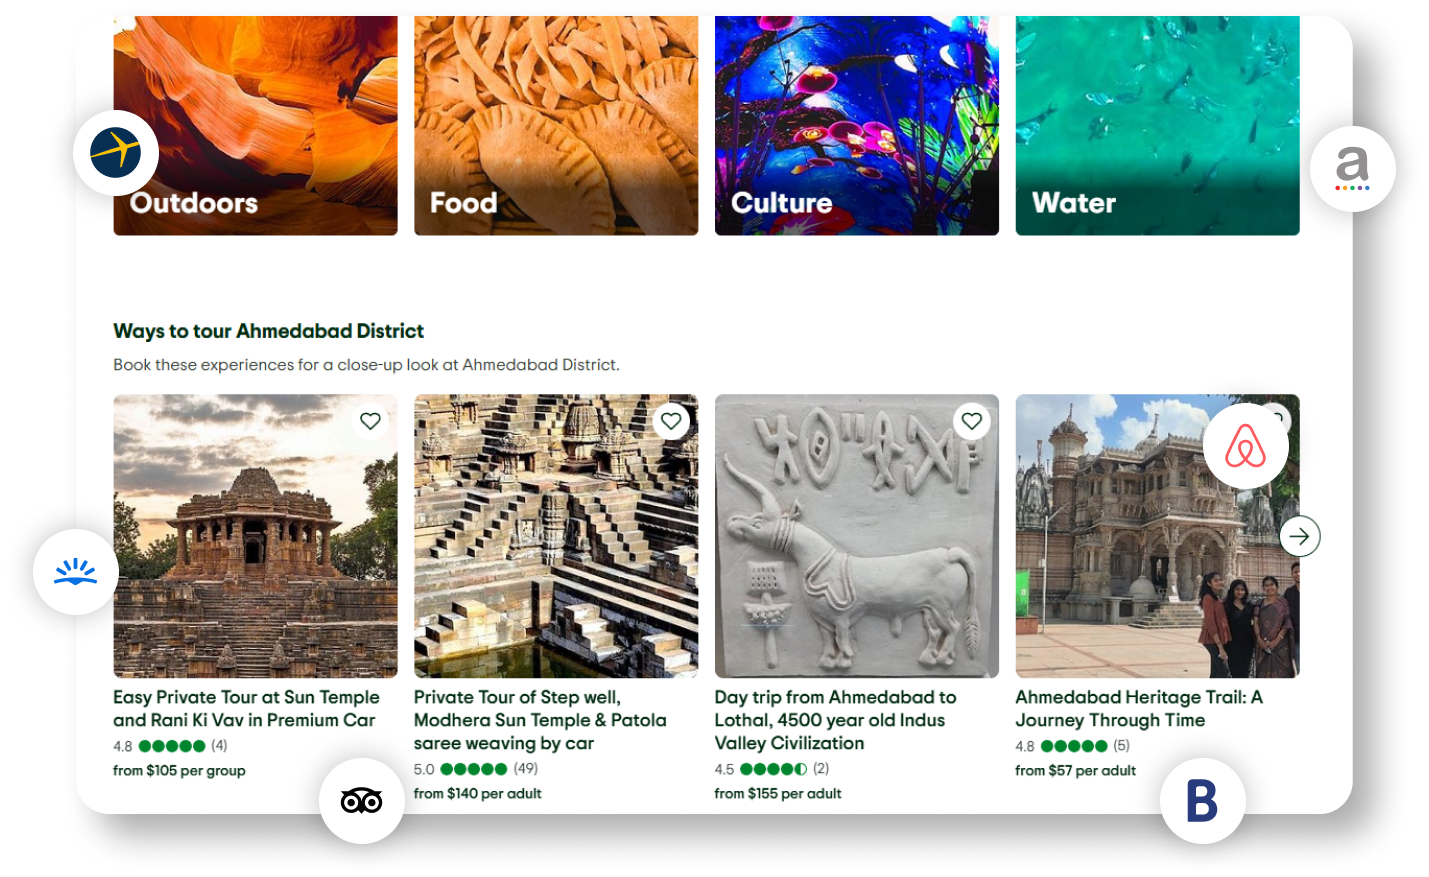This screenshot has height=877, width=1429.
Task: Toggle heart on Lothal day trip card
Action: click(972, 421)
